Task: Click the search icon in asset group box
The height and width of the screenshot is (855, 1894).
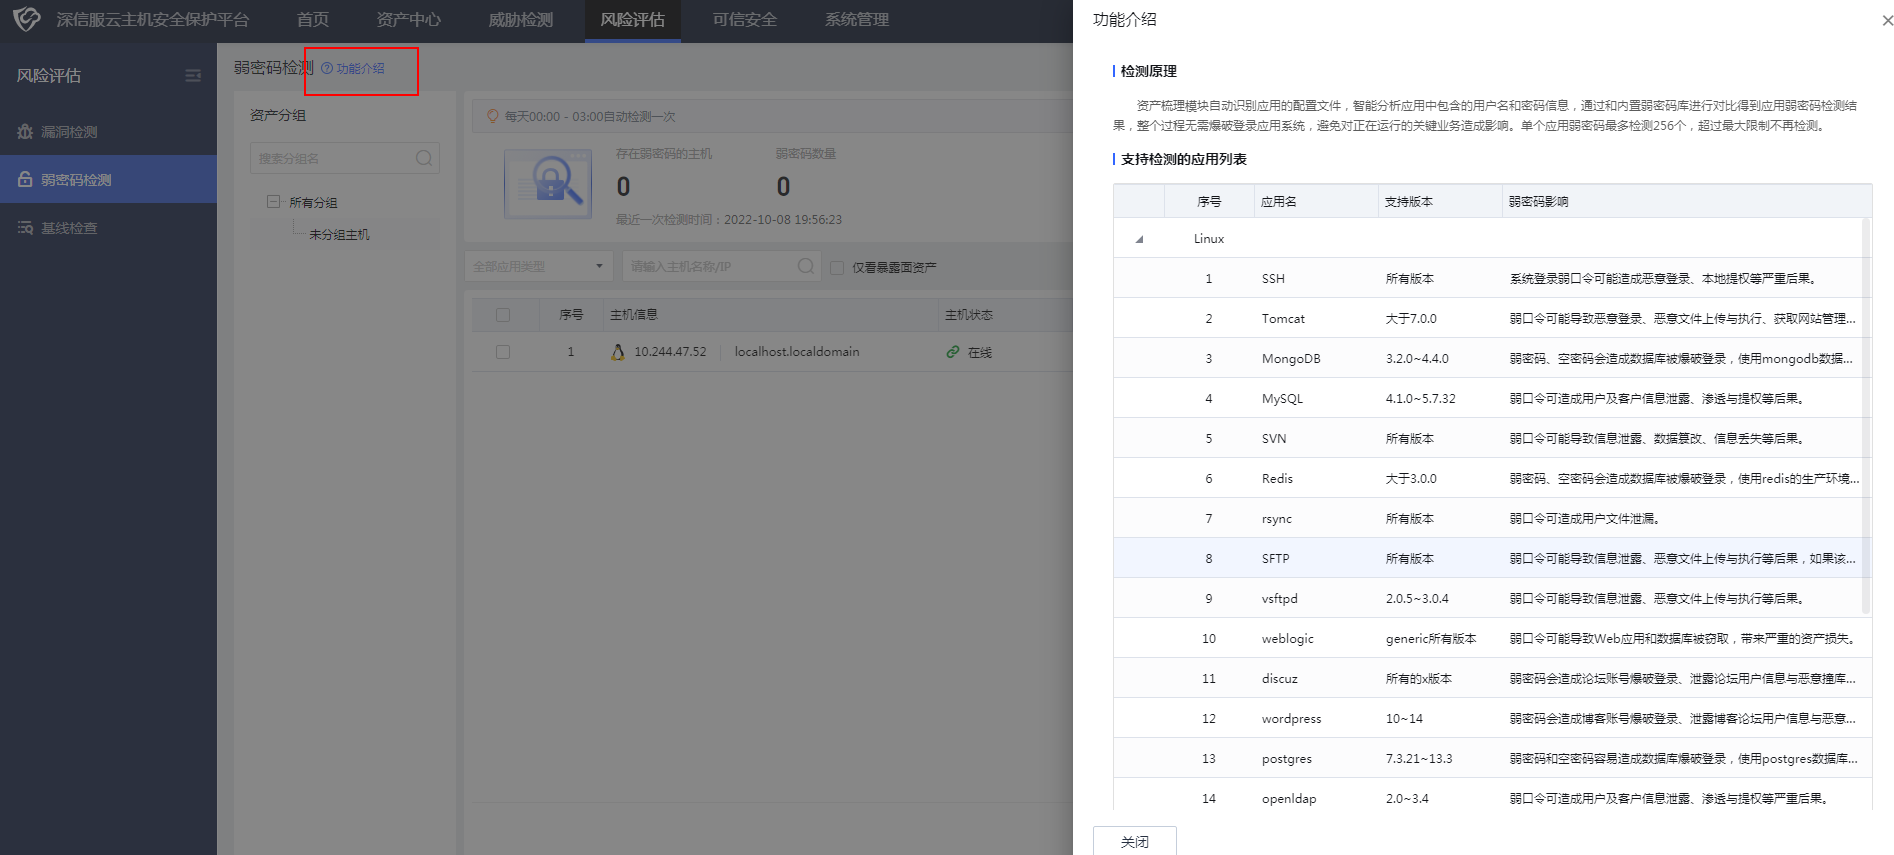Action: point(424,158)
